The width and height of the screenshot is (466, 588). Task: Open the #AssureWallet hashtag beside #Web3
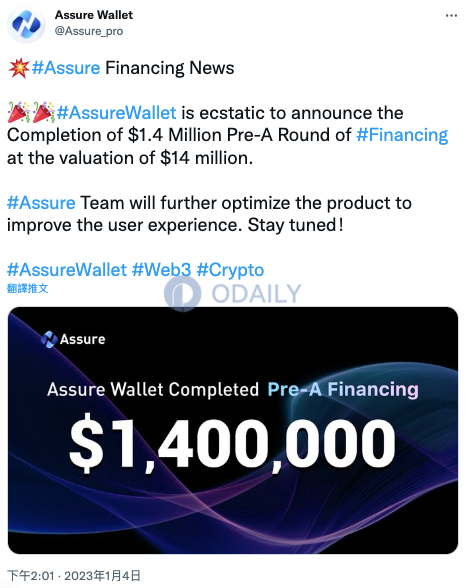pyautogui.click(x=67, y=270)
